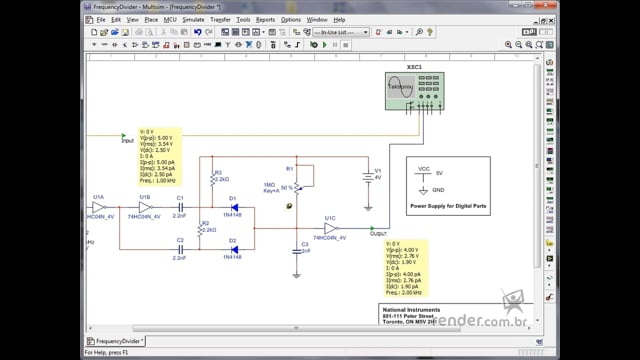Click the green Run simulation button
The image size is (640, 360).
coord(325,45)
